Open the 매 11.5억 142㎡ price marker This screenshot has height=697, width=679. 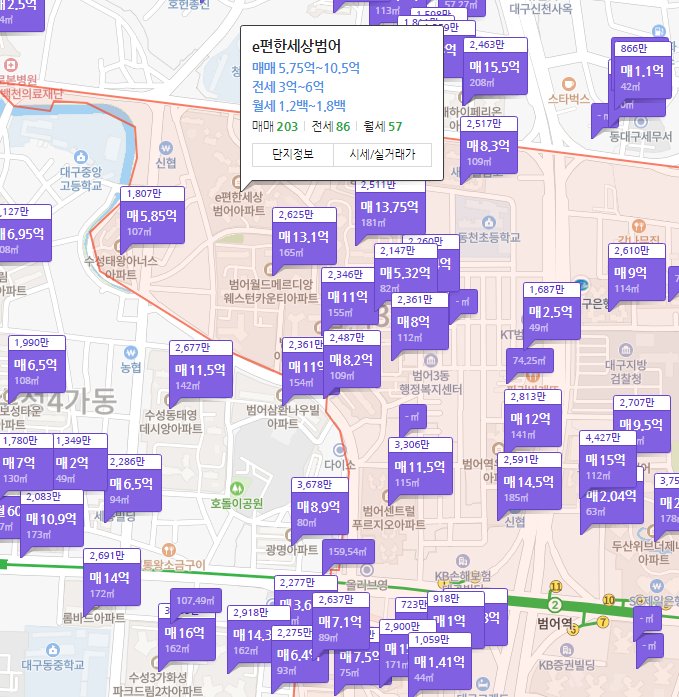(x=201, y=370)
